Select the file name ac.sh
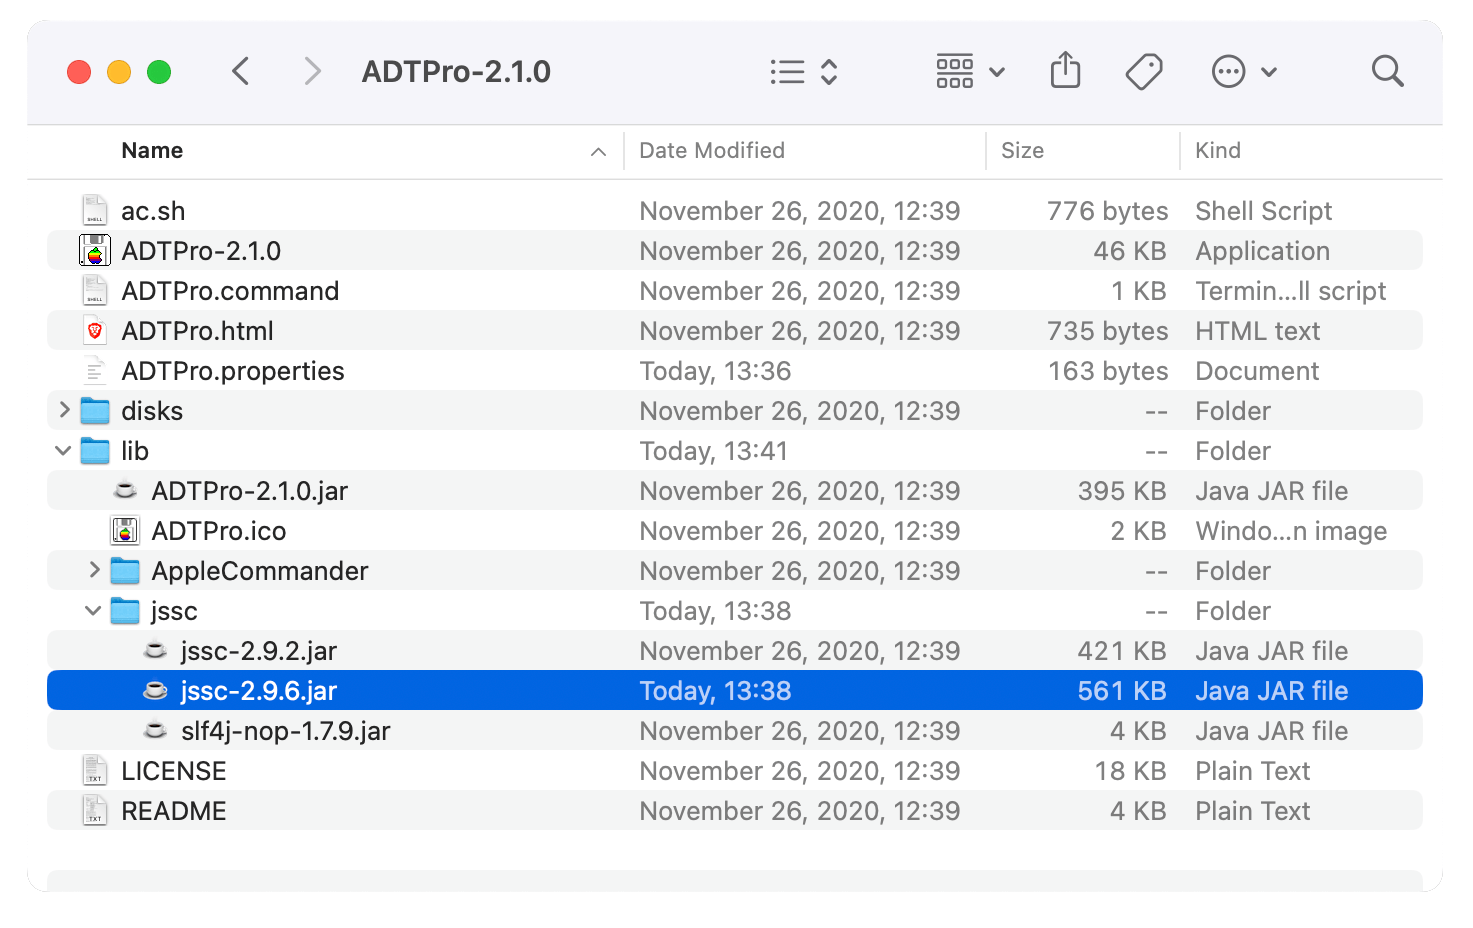Screen dimensions: 1473x928 coord(153,211)
